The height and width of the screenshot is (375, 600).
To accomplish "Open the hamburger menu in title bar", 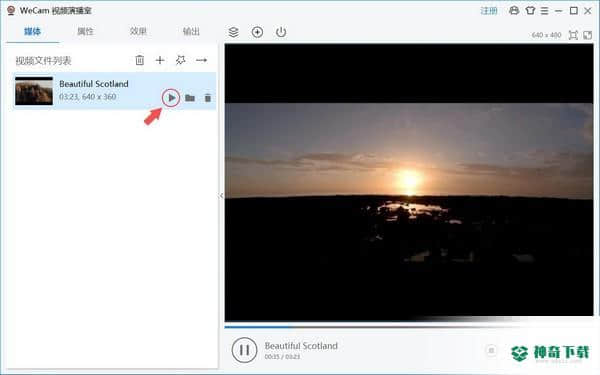I will (545, 11).
